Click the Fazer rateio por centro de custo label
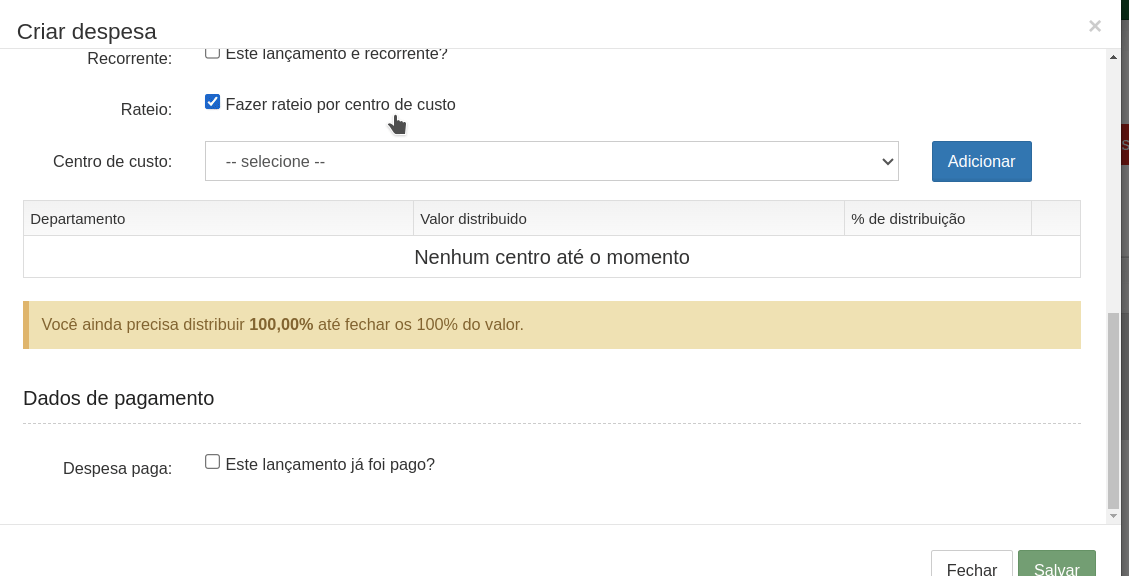Image resolution: width=1129 pixels, height=576 pixels. pyautogui.click(x=340, y=104)
